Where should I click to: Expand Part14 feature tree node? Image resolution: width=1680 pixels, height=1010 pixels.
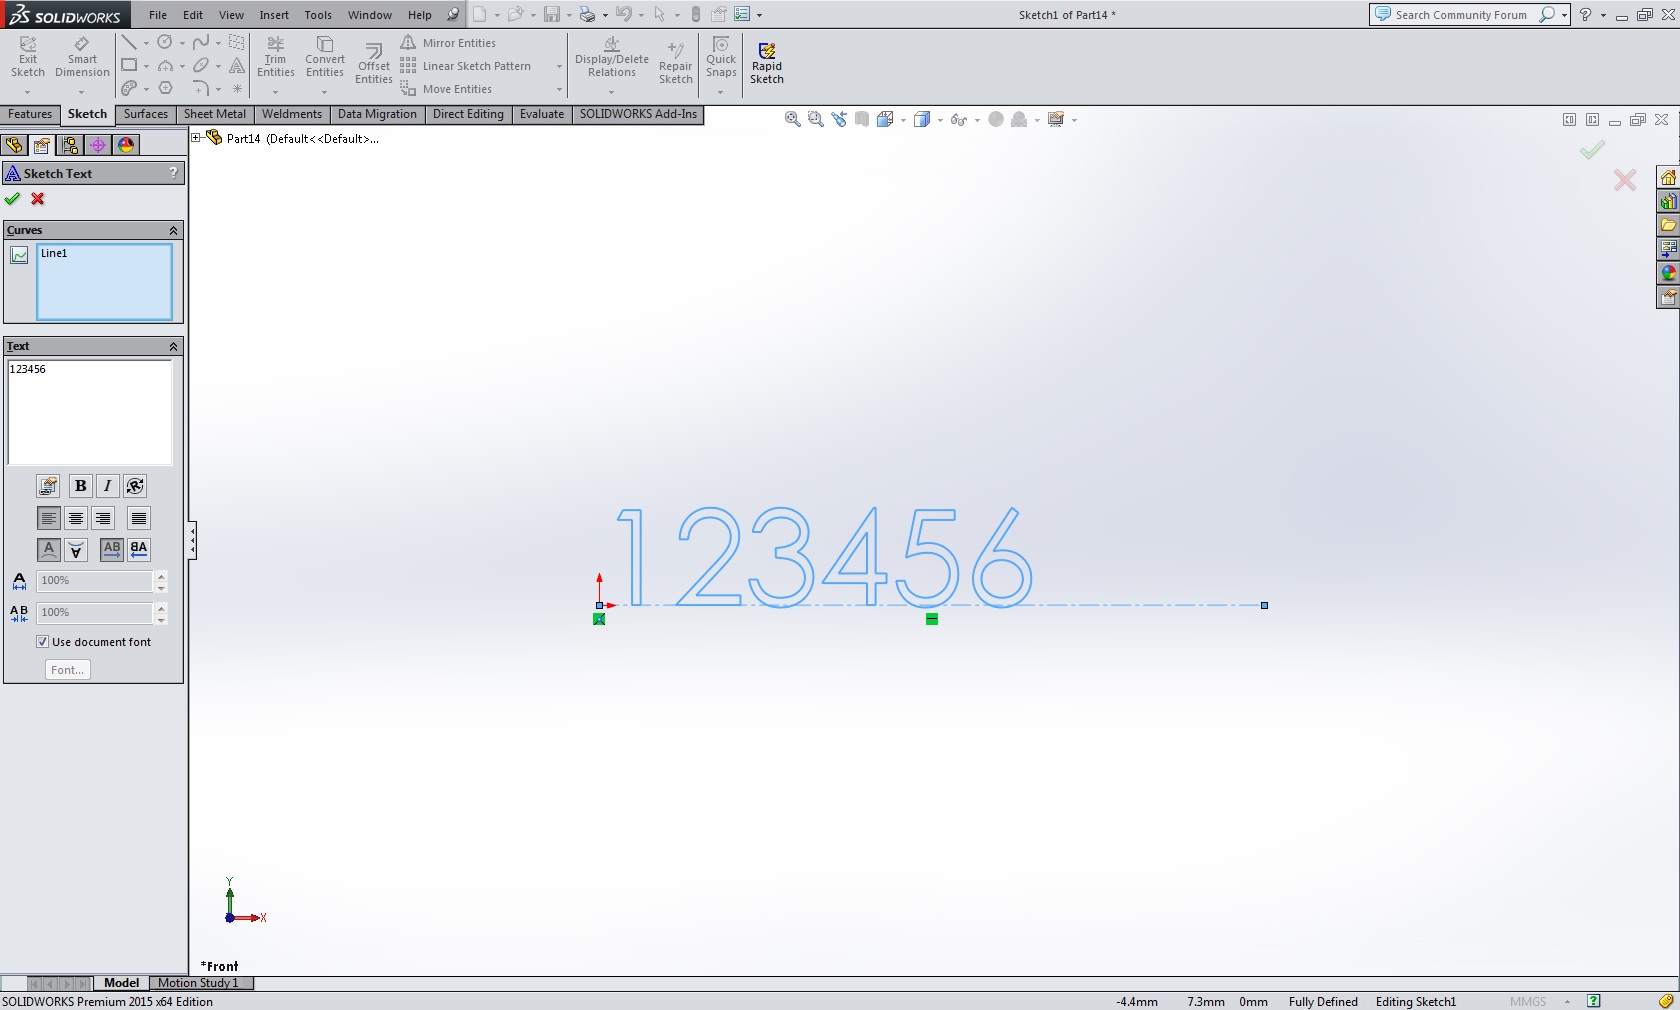(197, 138)
